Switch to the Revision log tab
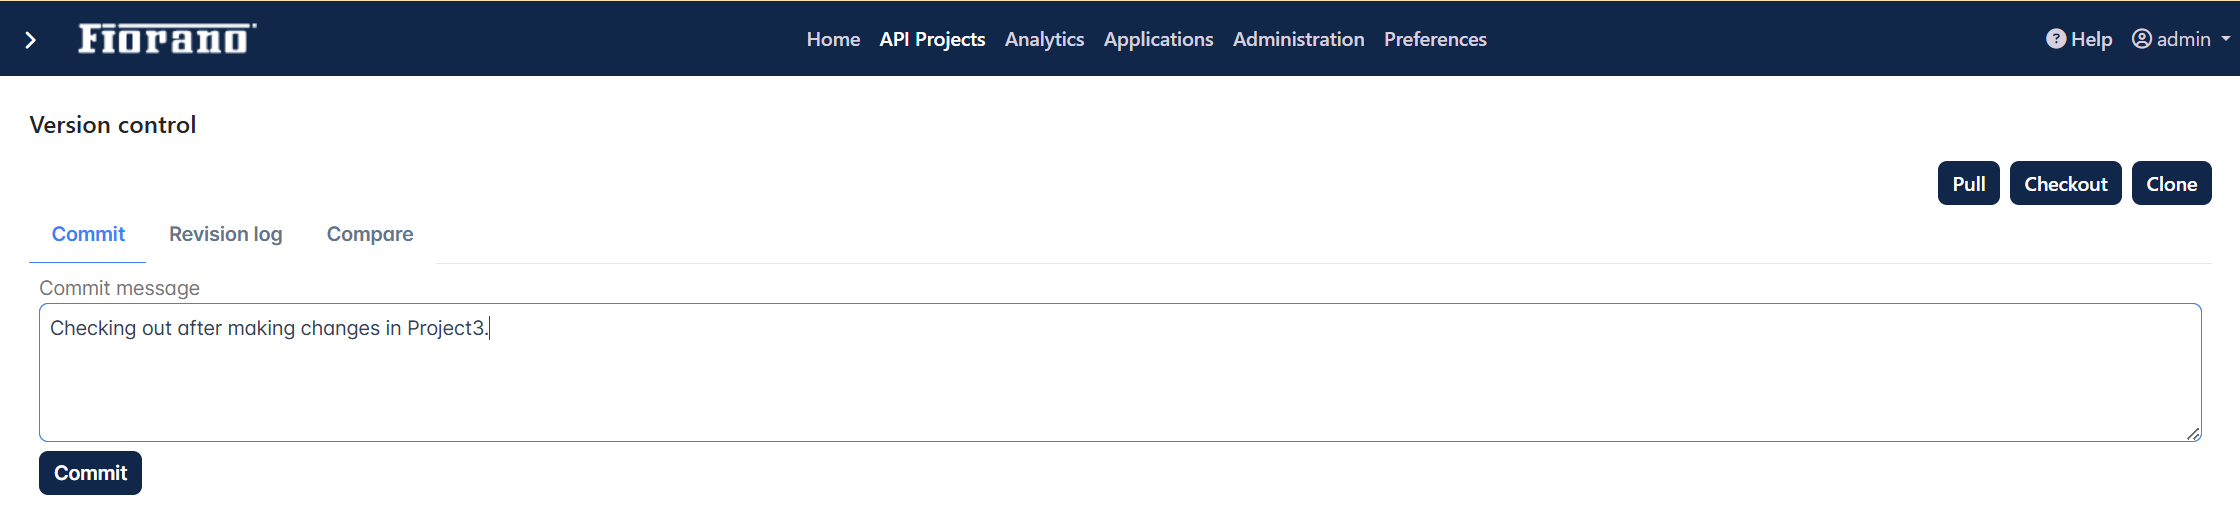The height and width of the screenshot is (531, 2240). pyautogui.click(x=226, y=234)
